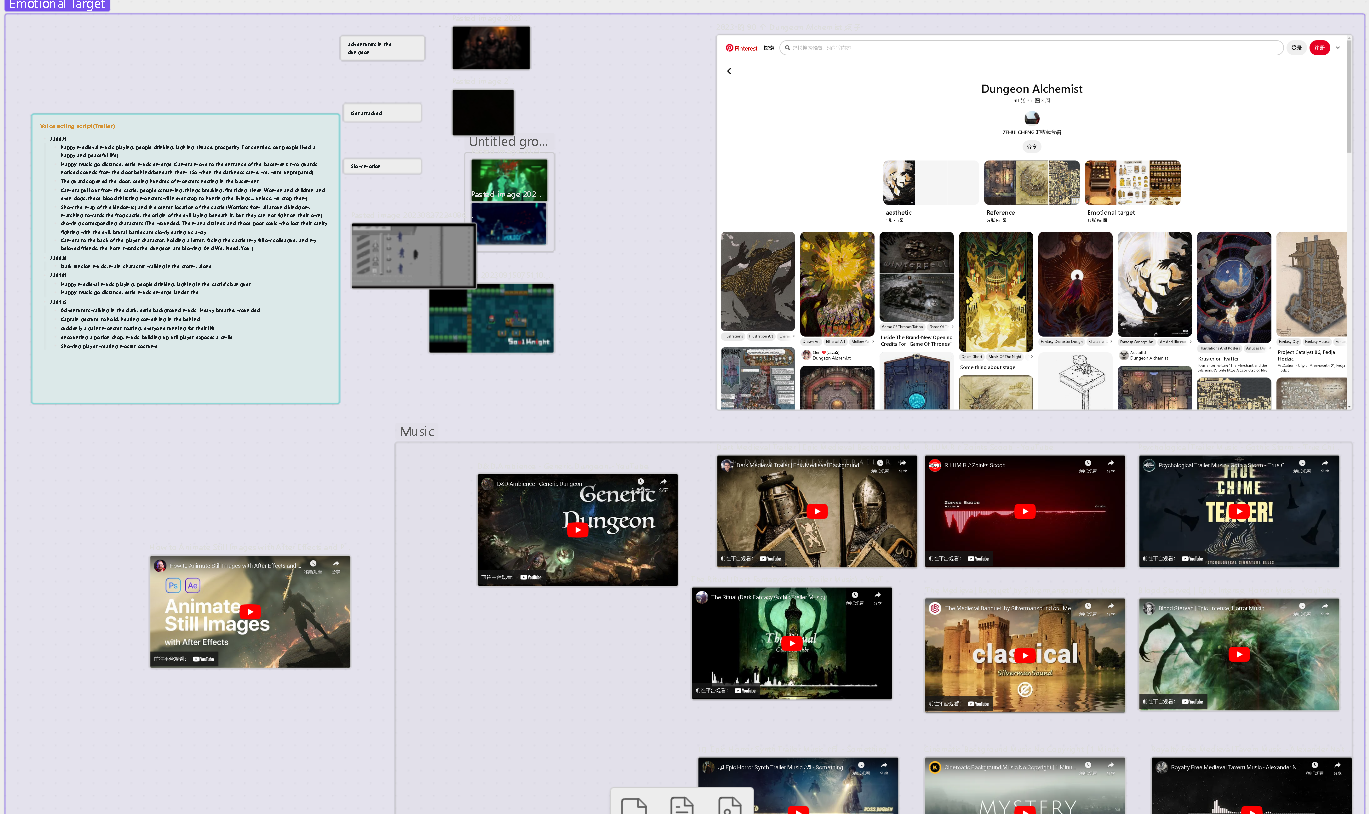Open the aesthetic board section
Screen dimensions: 1369x814
pos(930,183)
